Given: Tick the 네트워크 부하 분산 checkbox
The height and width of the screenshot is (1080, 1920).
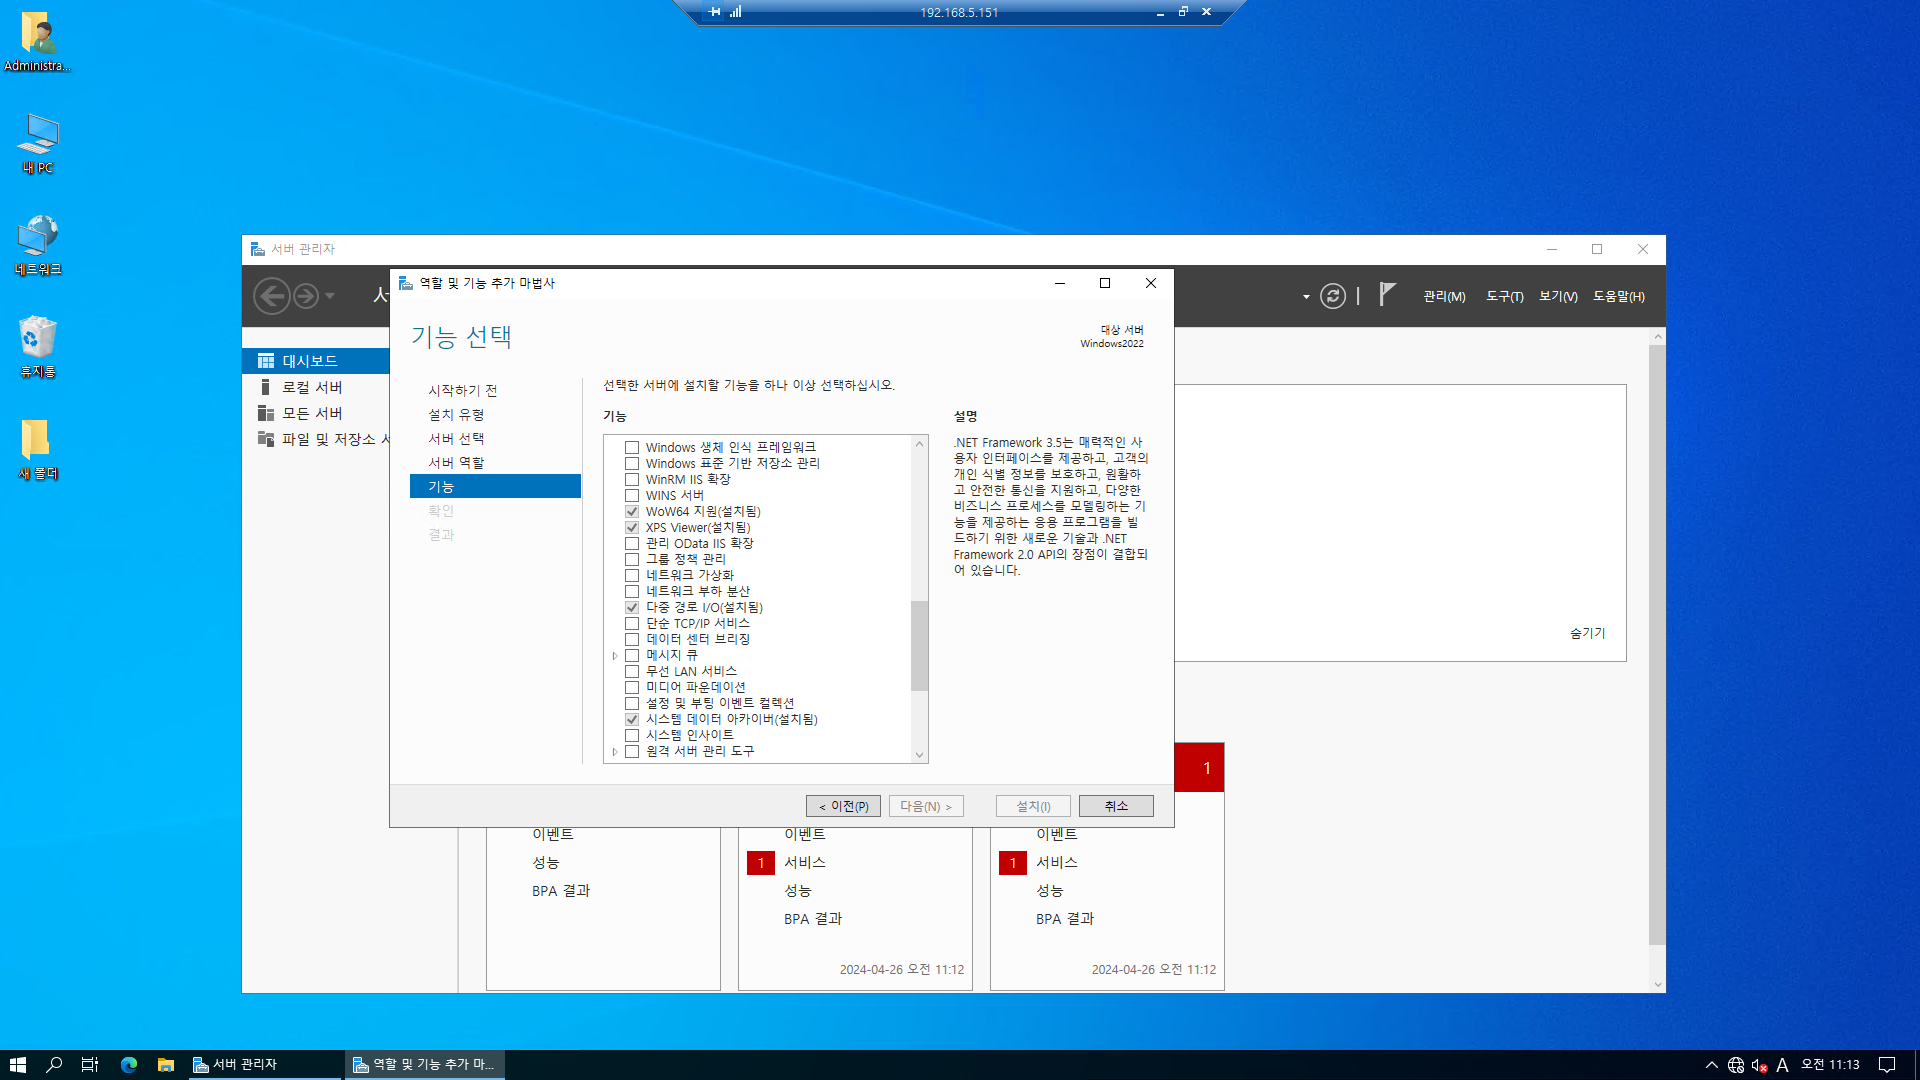Looking at the screenshot, I should tap(632, 592).
